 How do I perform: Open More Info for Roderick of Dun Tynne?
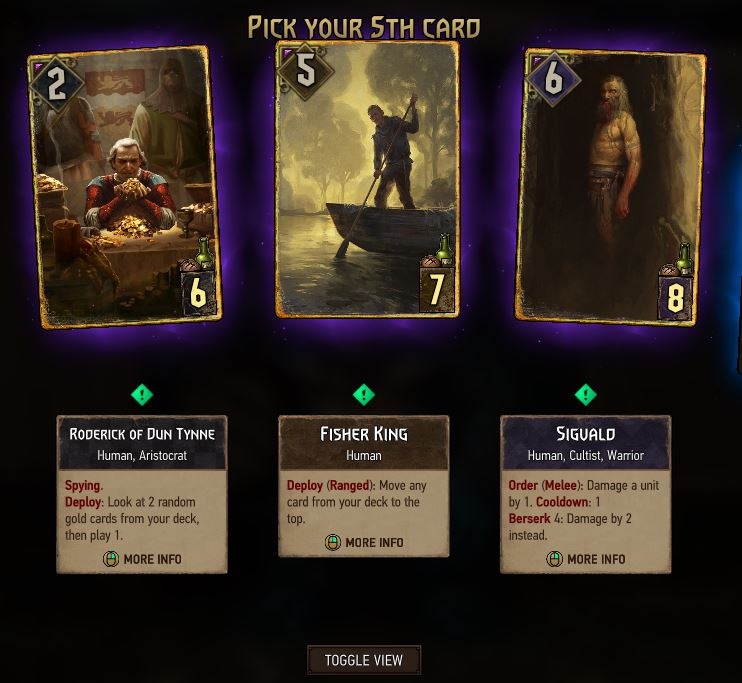click(x=142, y=559)
